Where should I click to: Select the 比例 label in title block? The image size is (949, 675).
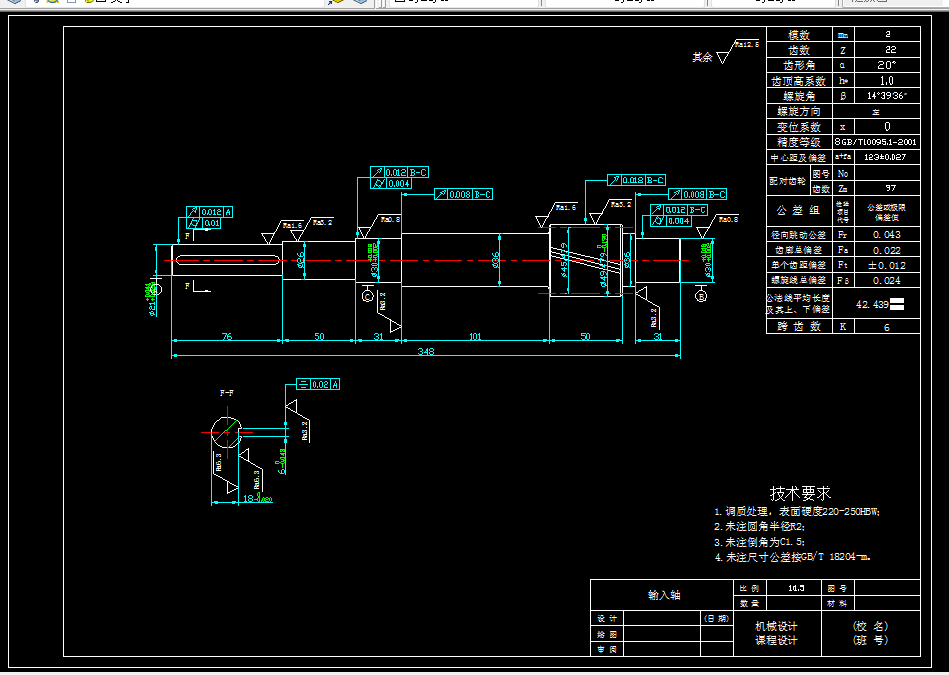[x=749, y=588]
